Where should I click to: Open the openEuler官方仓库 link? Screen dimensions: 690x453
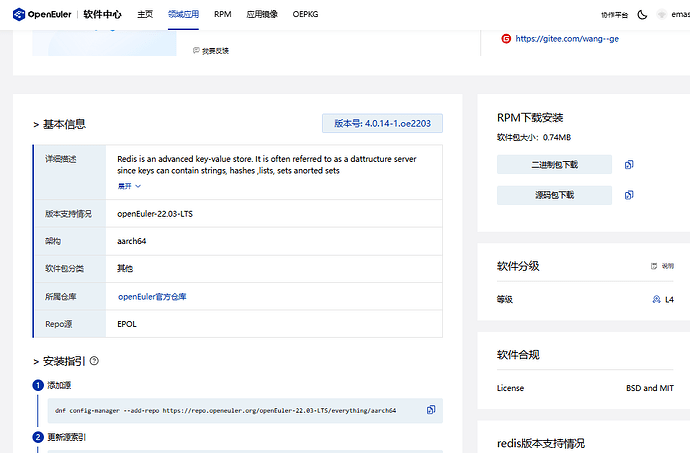pos(152,297)
